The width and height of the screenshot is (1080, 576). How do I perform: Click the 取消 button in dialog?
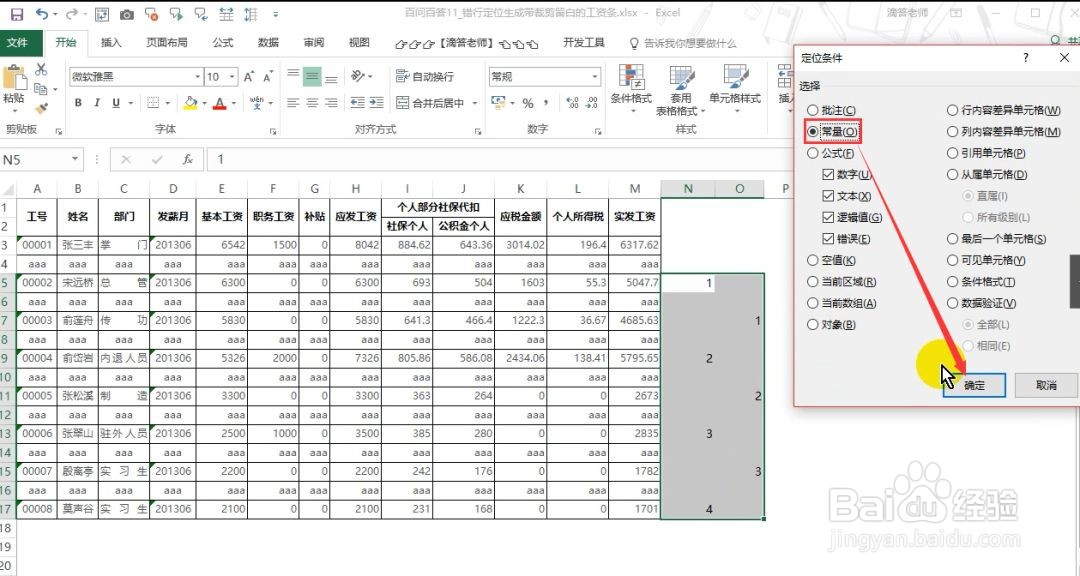1046,386
